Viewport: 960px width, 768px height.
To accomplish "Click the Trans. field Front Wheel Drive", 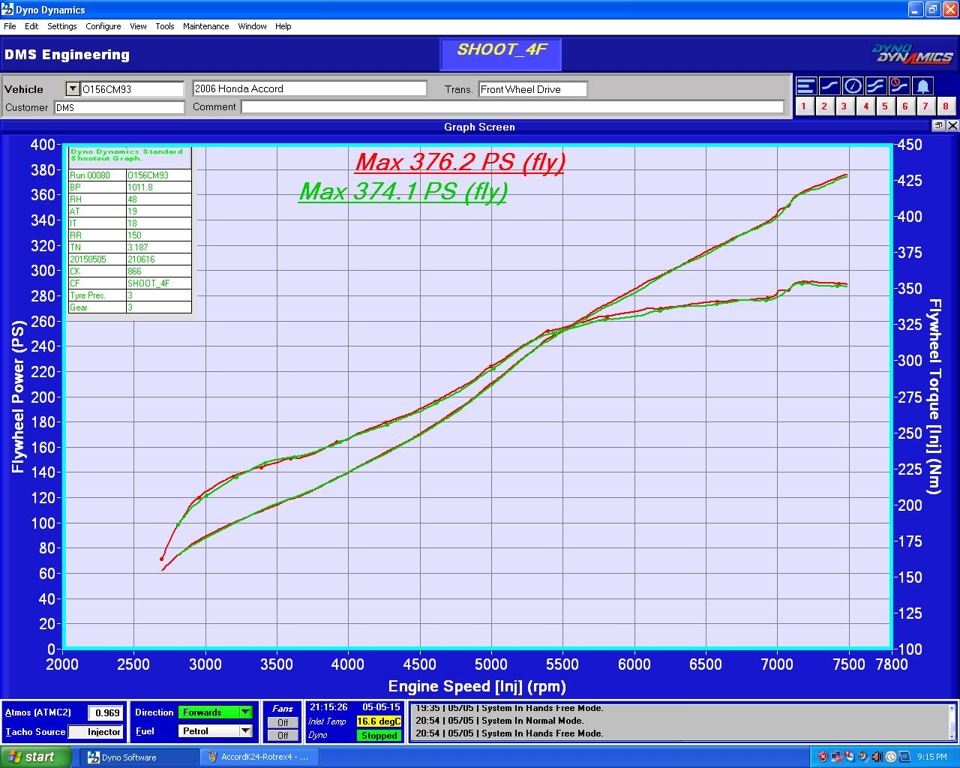I will (x=533, y=89).
